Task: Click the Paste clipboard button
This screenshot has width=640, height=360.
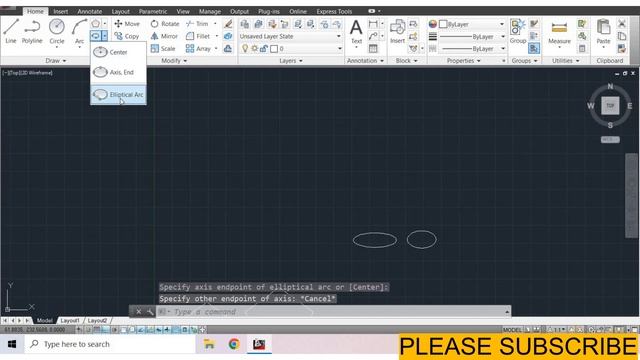Action: click(603, 33)
